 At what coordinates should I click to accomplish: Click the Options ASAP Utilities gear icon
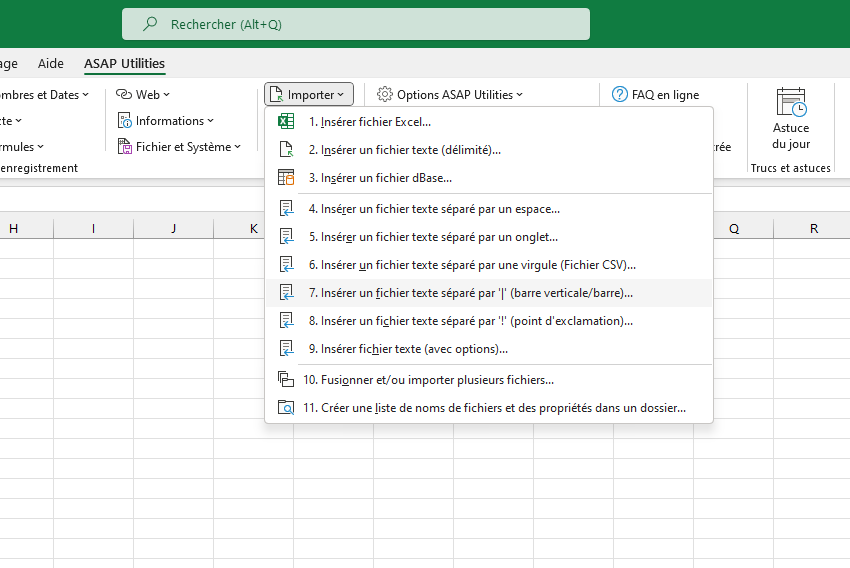[x=384, y=94]
